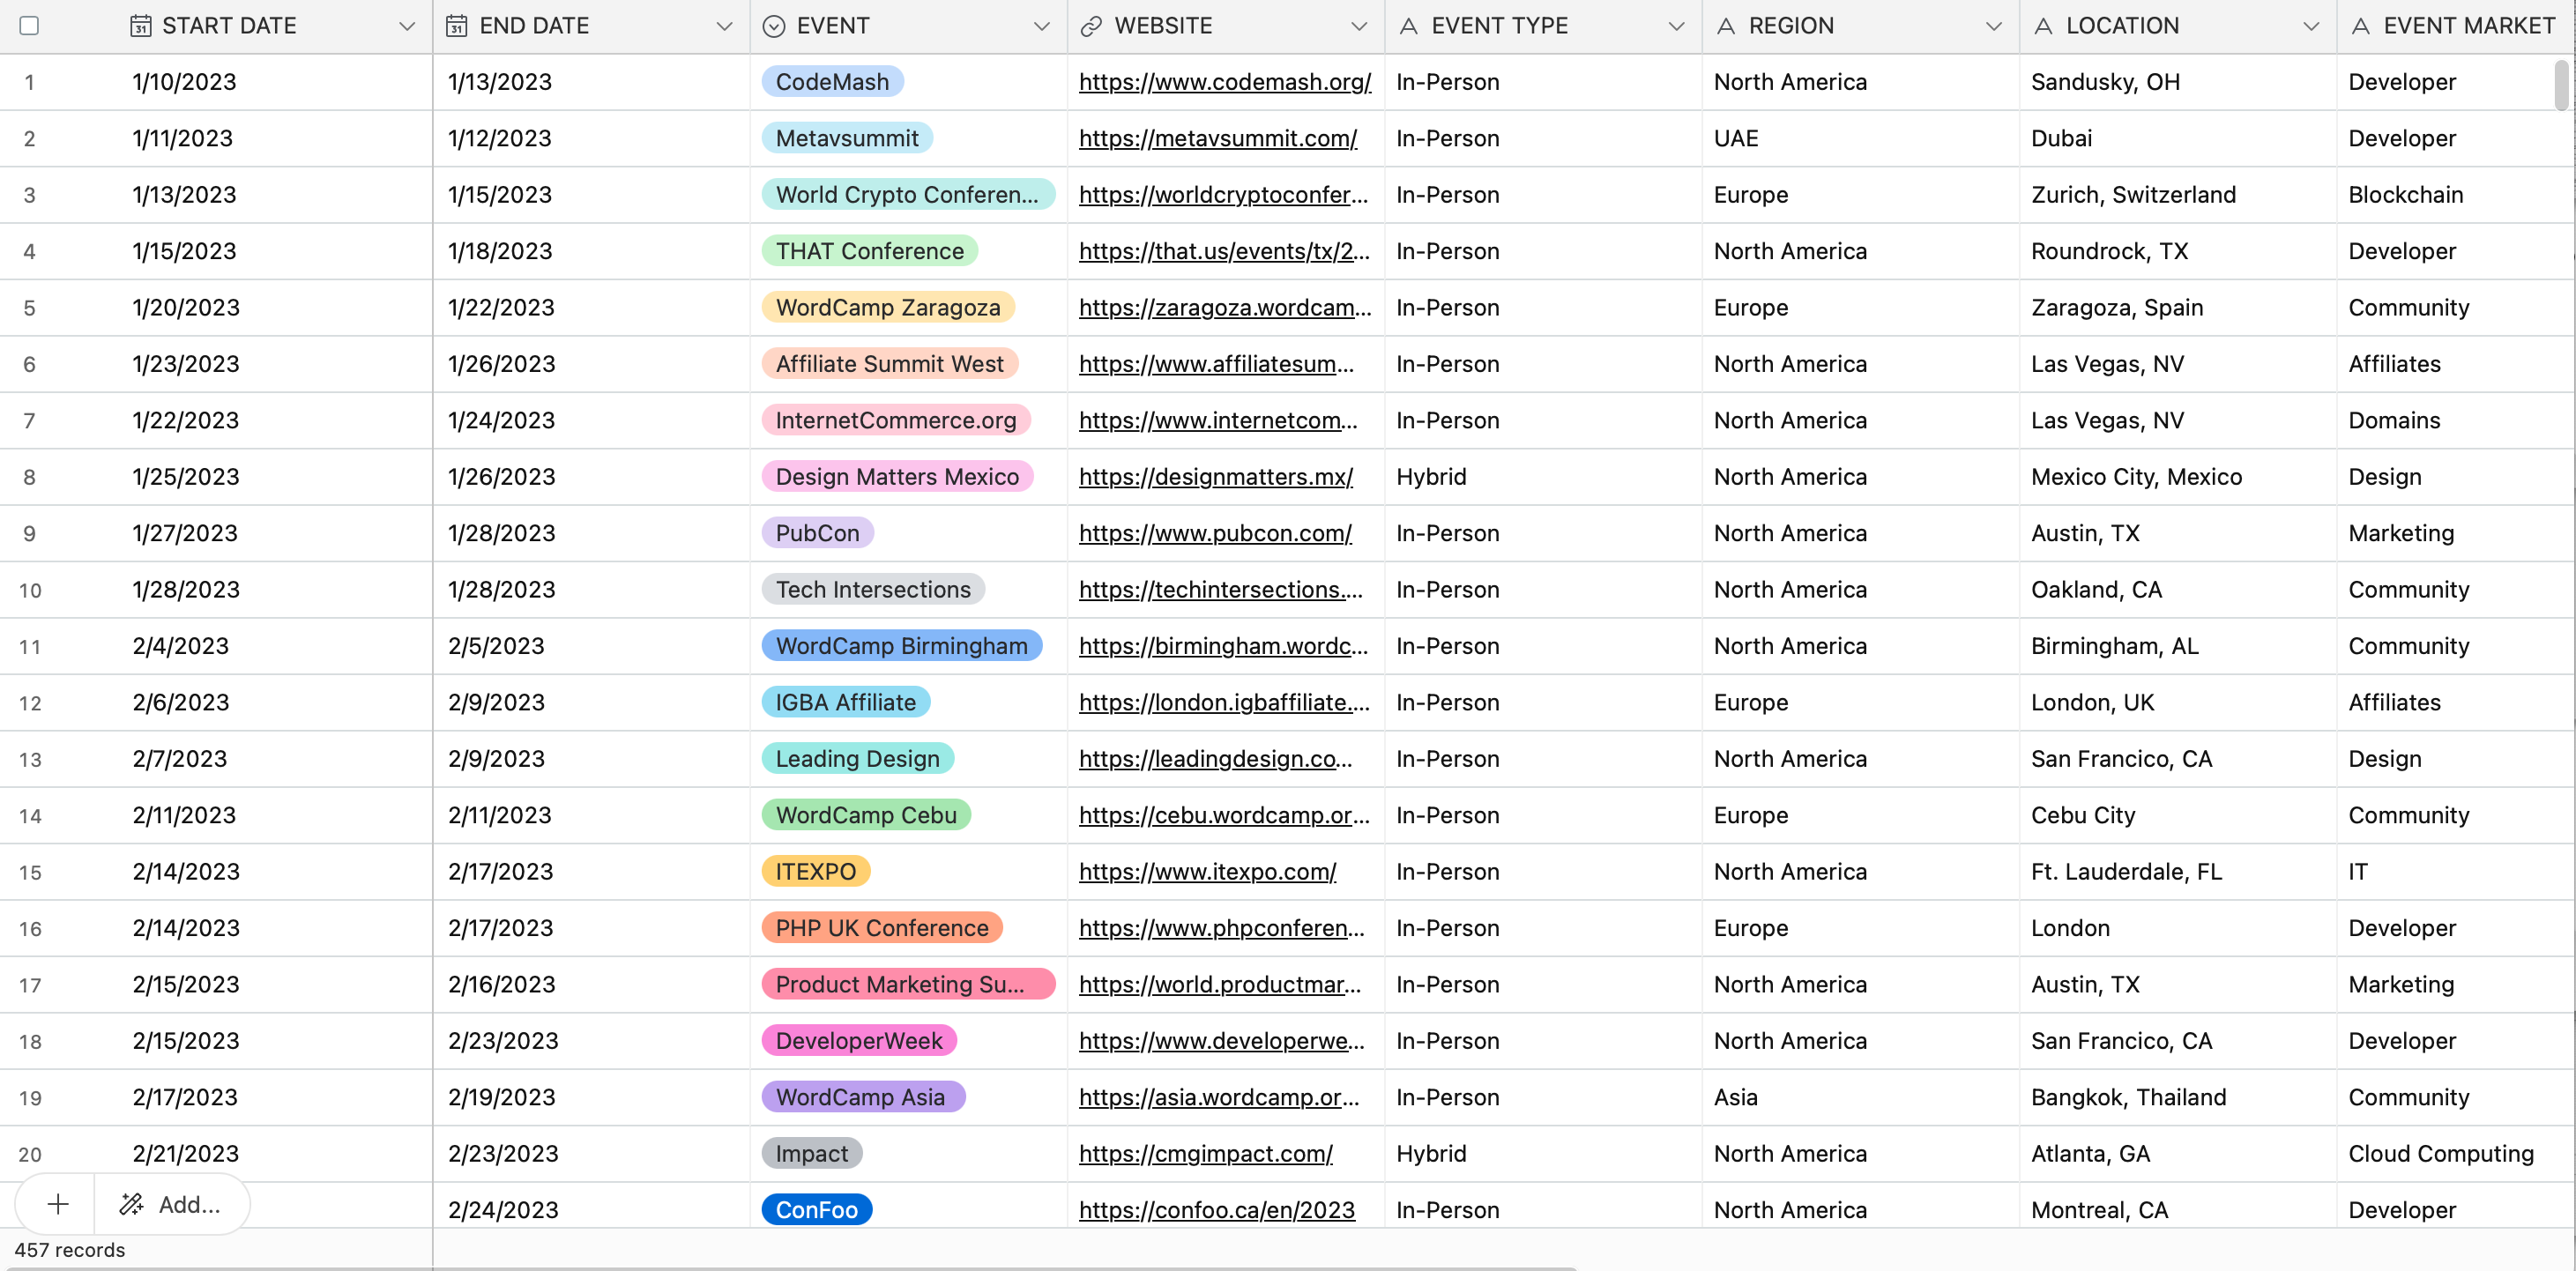Click the vertical scrollbar thumb
This screenshot has width=2576, height=1271.
coord(2561,85)
